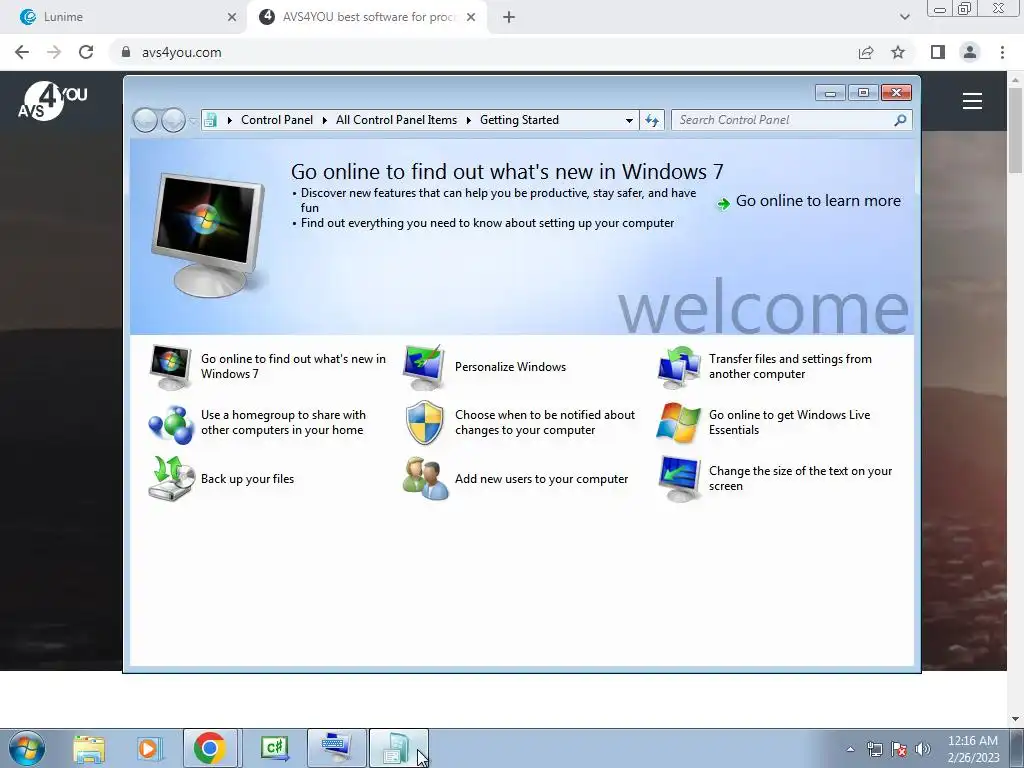This screenshot has height=768, width=1024.
Task: Click Choose when to be notified text
Action: pos(545,423)
